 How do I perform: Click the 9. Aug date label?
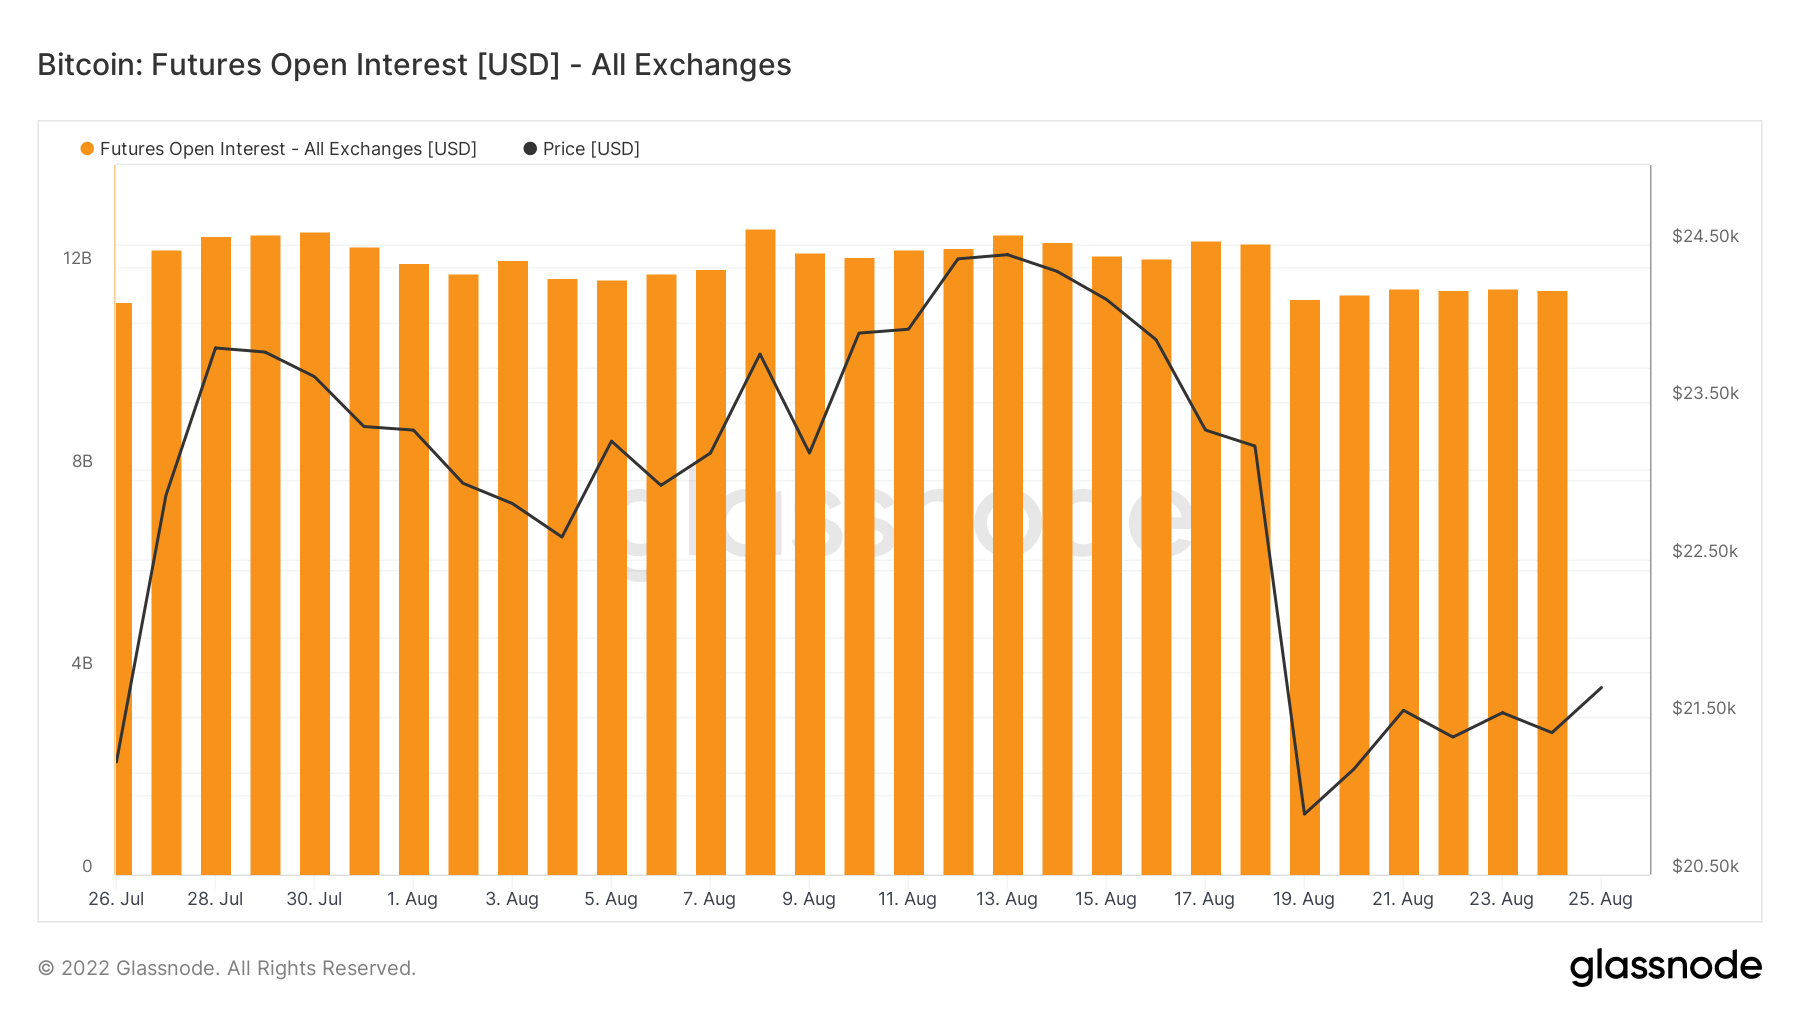click(808, 899)
